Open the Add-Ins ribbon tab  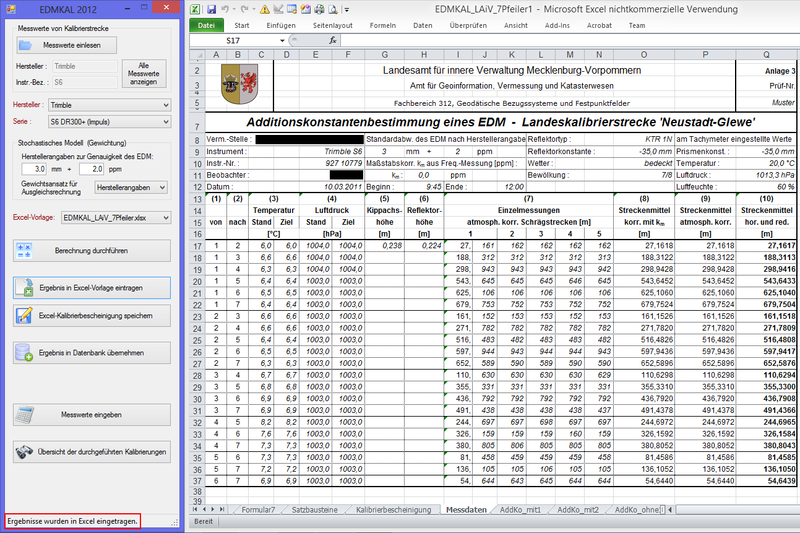(x=557, y=25)
